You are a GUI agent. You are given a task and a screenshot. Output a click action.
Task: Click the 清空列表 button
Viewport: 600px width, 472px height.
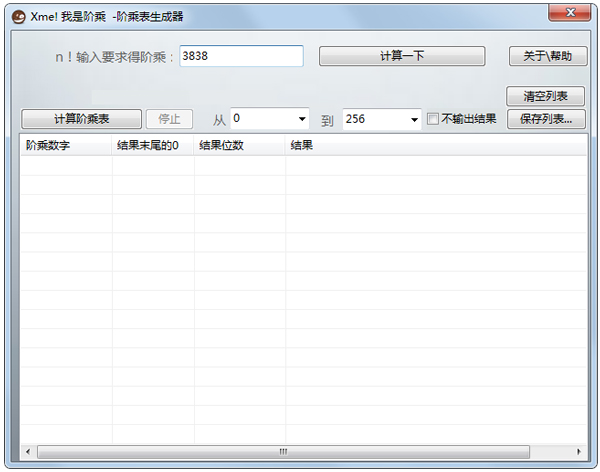pos(545,96)
